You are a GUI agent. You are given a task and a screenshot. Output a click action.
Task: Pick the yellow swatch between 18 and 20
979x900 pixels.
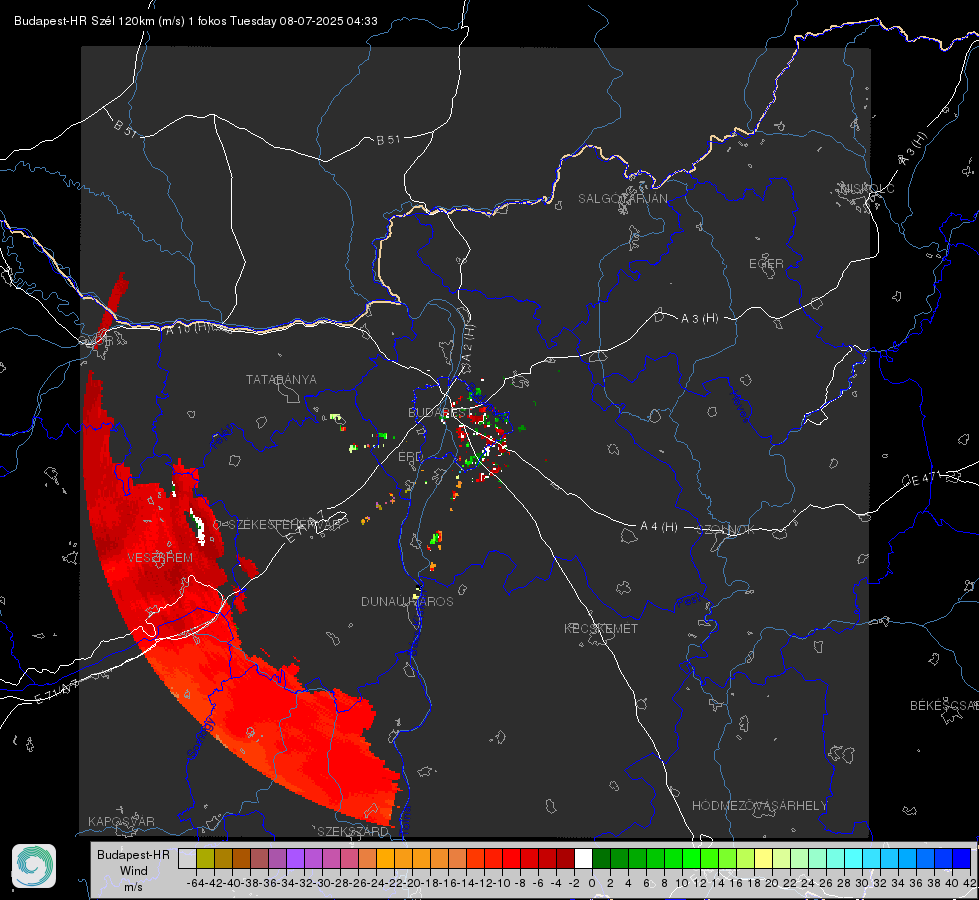click(x=764, y=858)
